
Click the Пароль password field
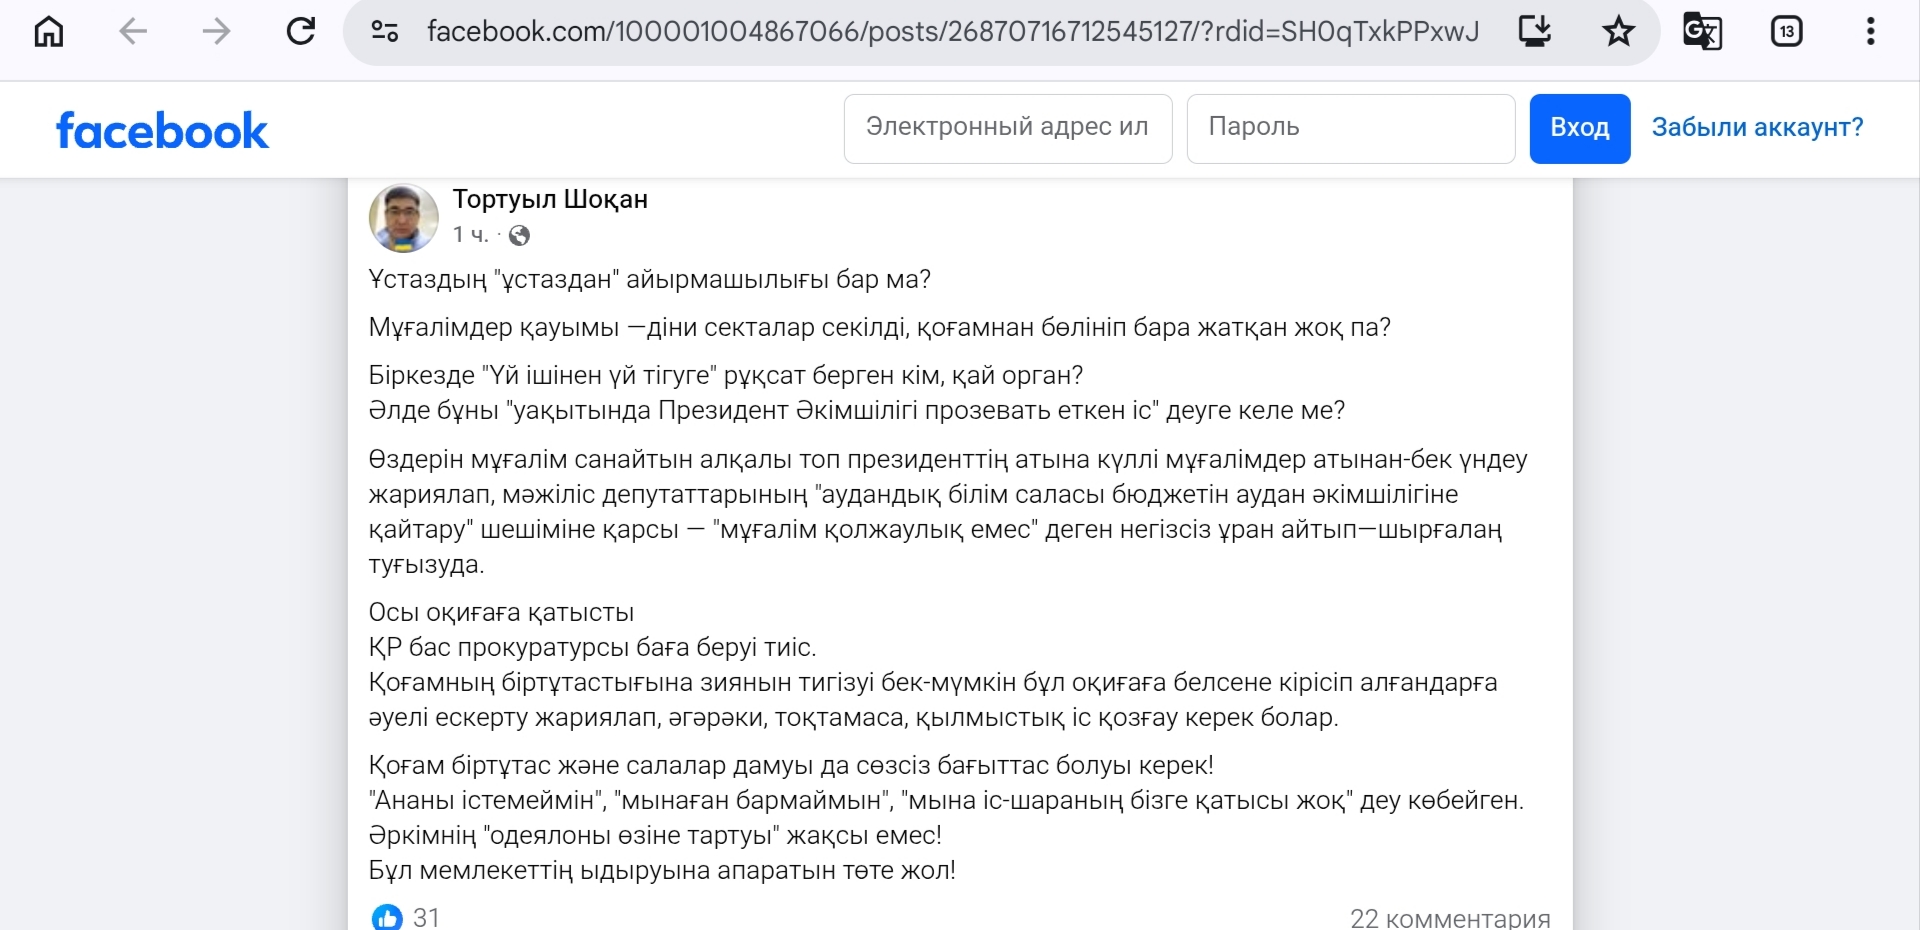point(1350,128)
